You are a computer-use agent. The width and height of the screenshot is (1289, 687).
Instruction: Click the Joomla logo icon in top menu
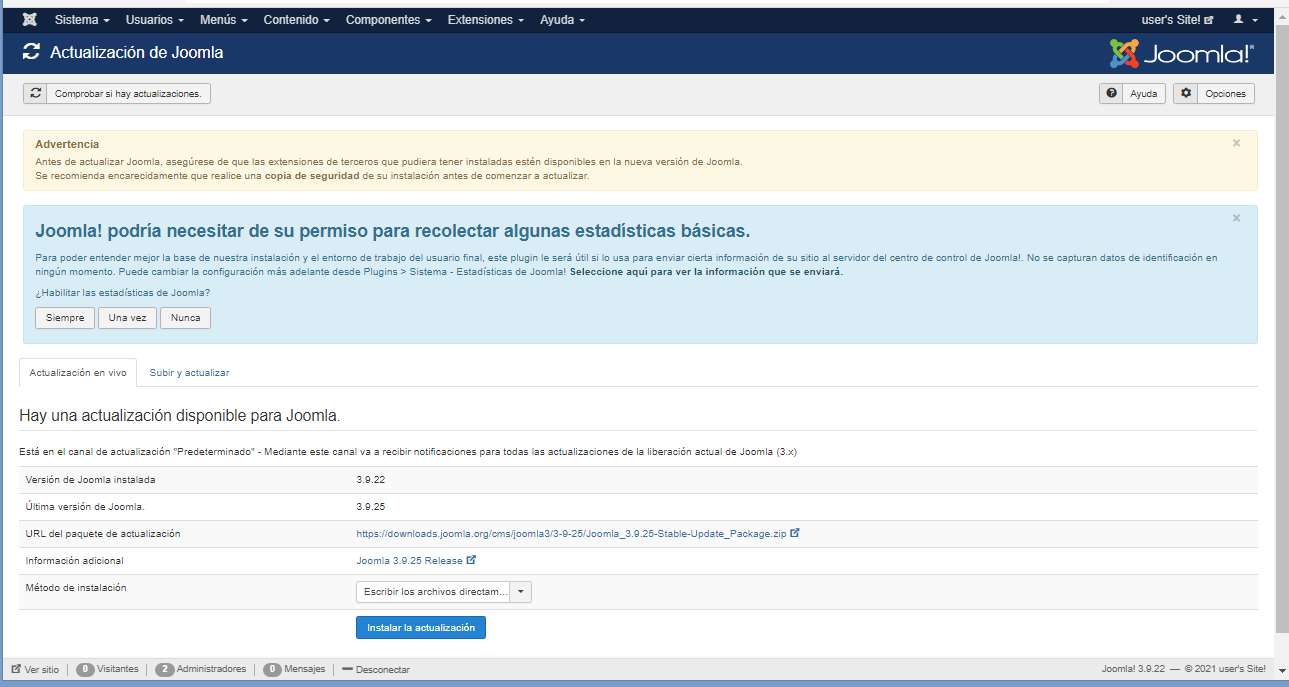click(x=30, y=20)
